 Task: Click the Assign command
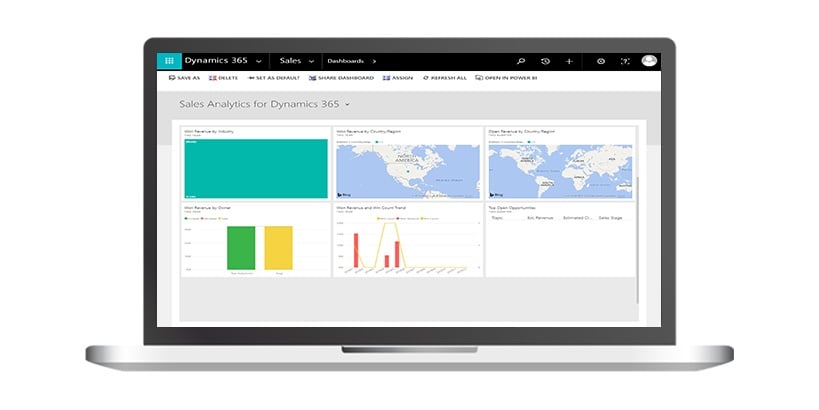coord(398,78)
